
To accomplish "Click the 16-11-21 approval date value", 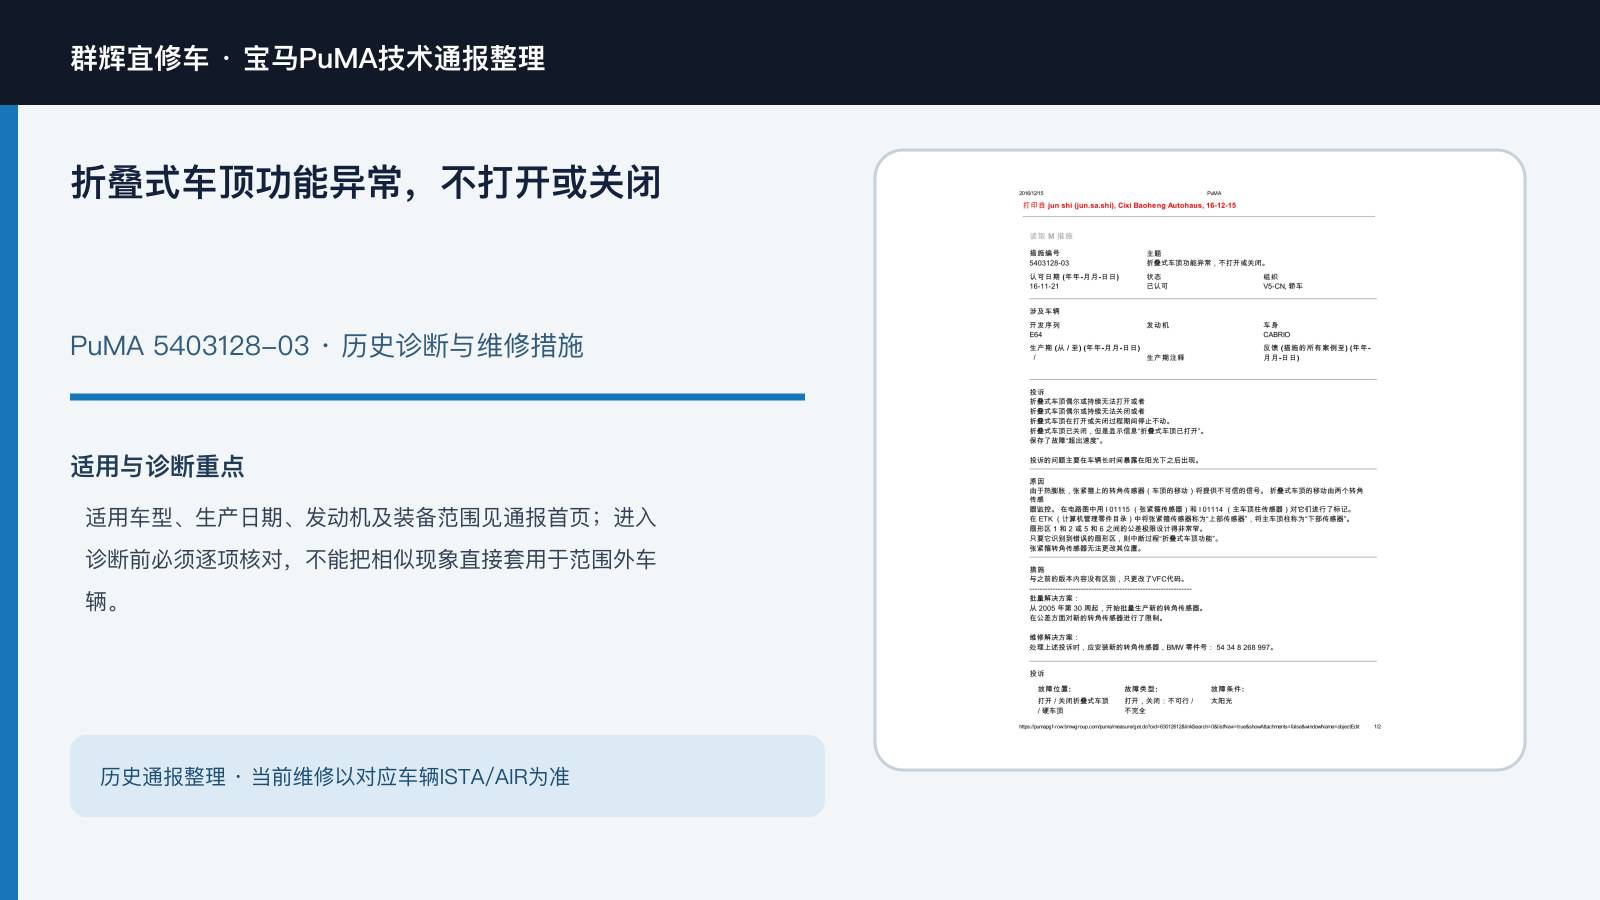I will tap(1044, 286).
